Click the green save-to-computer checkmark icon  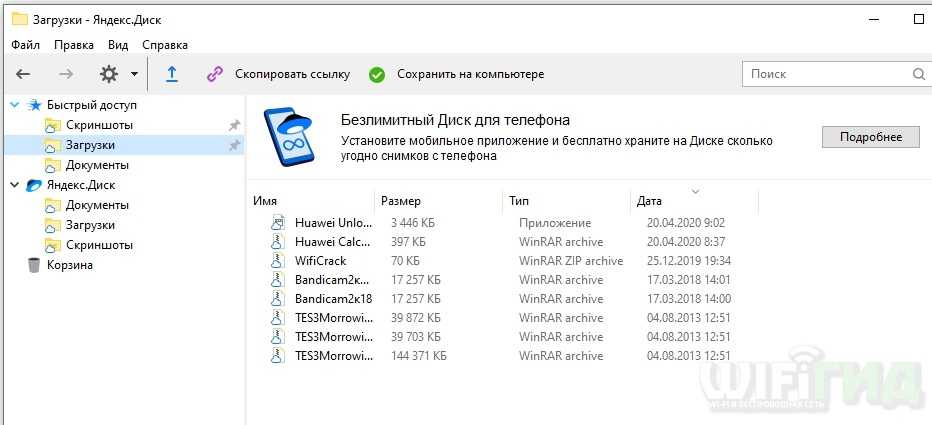coord(377,74)
